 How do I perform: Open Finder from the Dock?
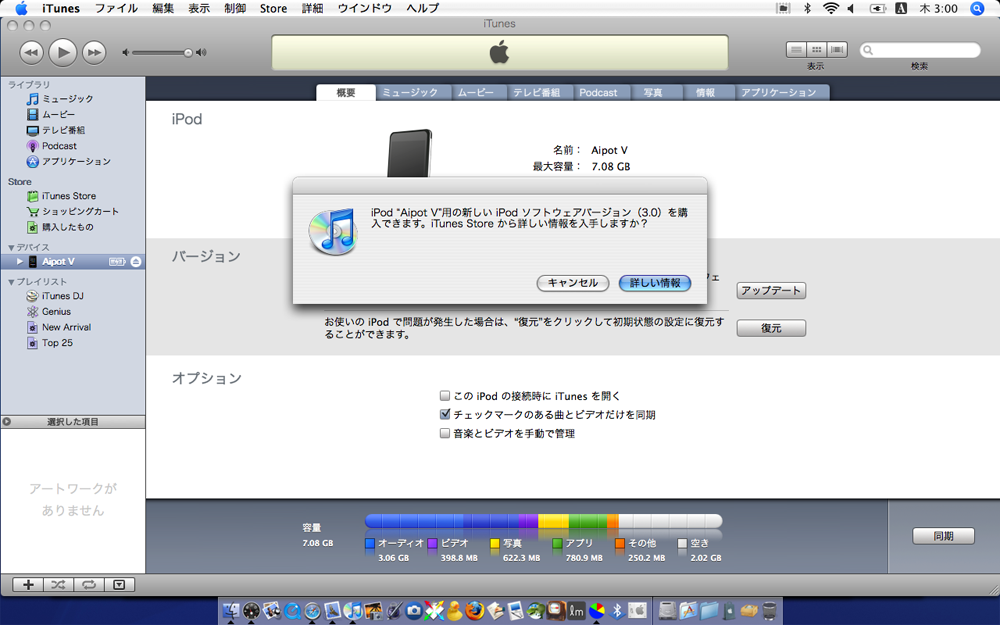click(231, 611)
